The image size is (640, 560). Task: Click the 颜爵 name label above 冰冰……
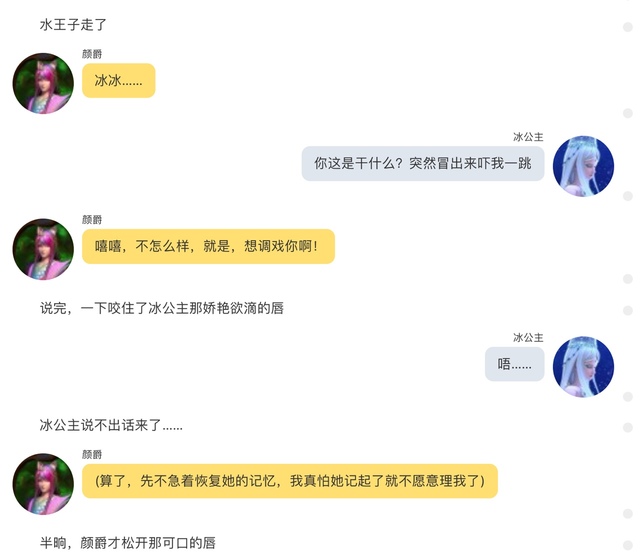coord(92,54)
